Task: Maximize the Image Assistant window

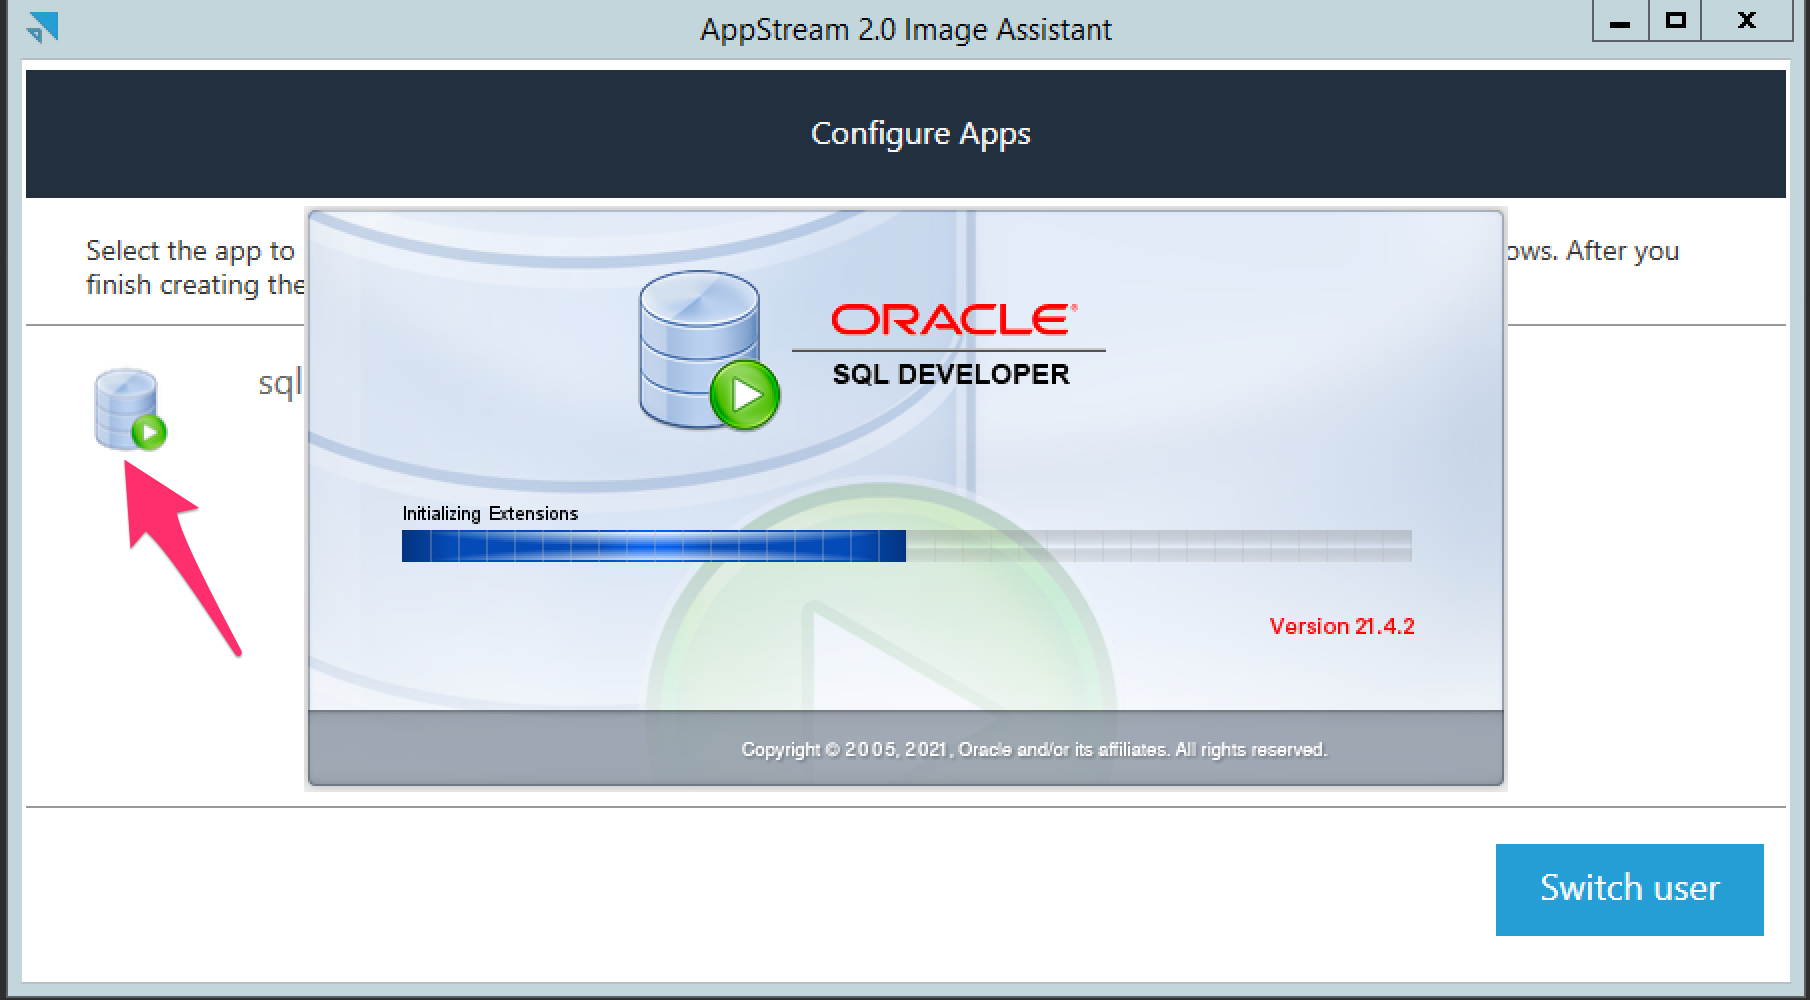Action: [x=1676, y=21]
